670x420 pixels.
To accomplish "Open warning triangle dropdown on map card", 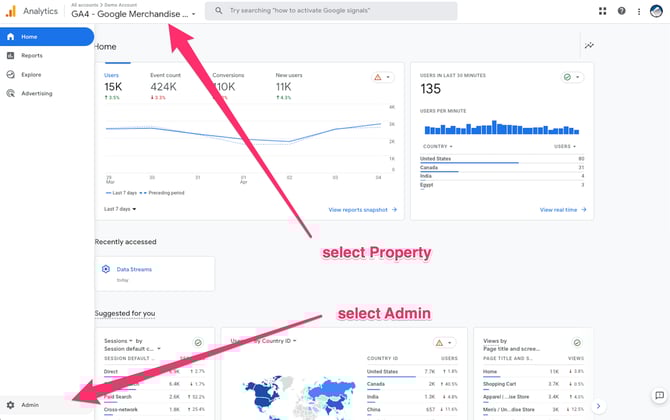I will (x=444, y=343).
